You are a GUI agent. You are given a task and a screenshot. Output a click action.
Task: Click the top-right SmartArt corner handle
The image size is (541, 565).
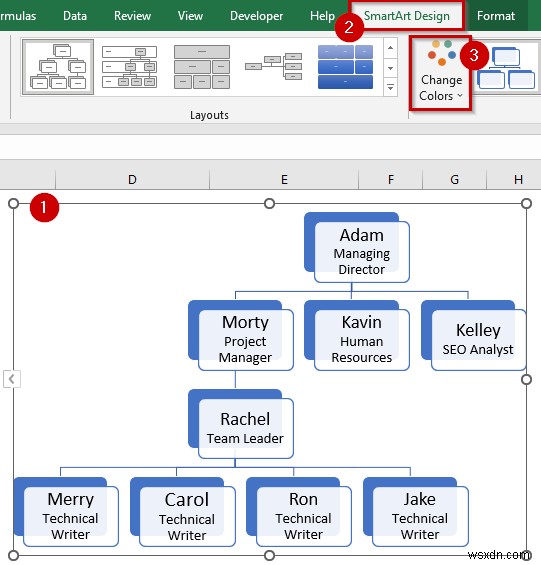tap(526, 204)
